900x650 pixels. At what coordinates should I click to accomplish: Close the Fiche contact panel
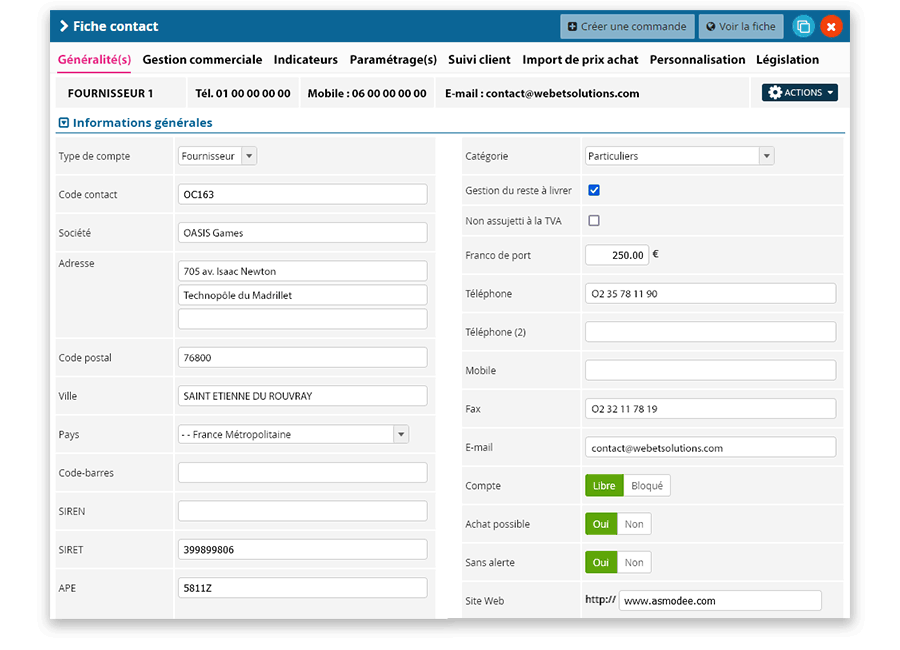(x=831, y=26)
